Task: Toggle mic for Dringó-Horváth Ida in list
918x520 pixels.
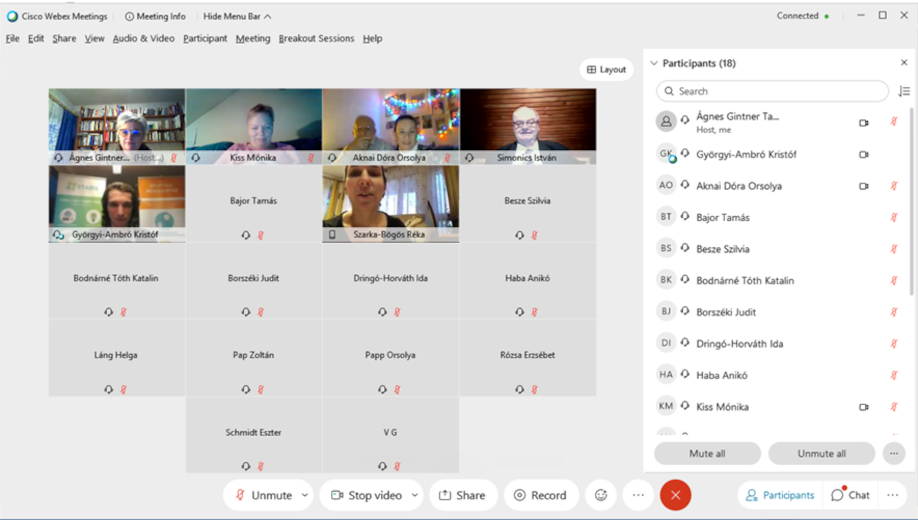Action: 894,344
